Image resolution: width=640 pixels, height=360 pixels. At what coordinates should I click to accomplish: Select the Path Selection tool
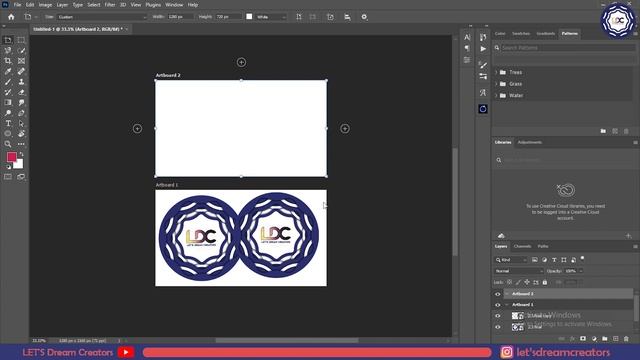click(21, 123)
